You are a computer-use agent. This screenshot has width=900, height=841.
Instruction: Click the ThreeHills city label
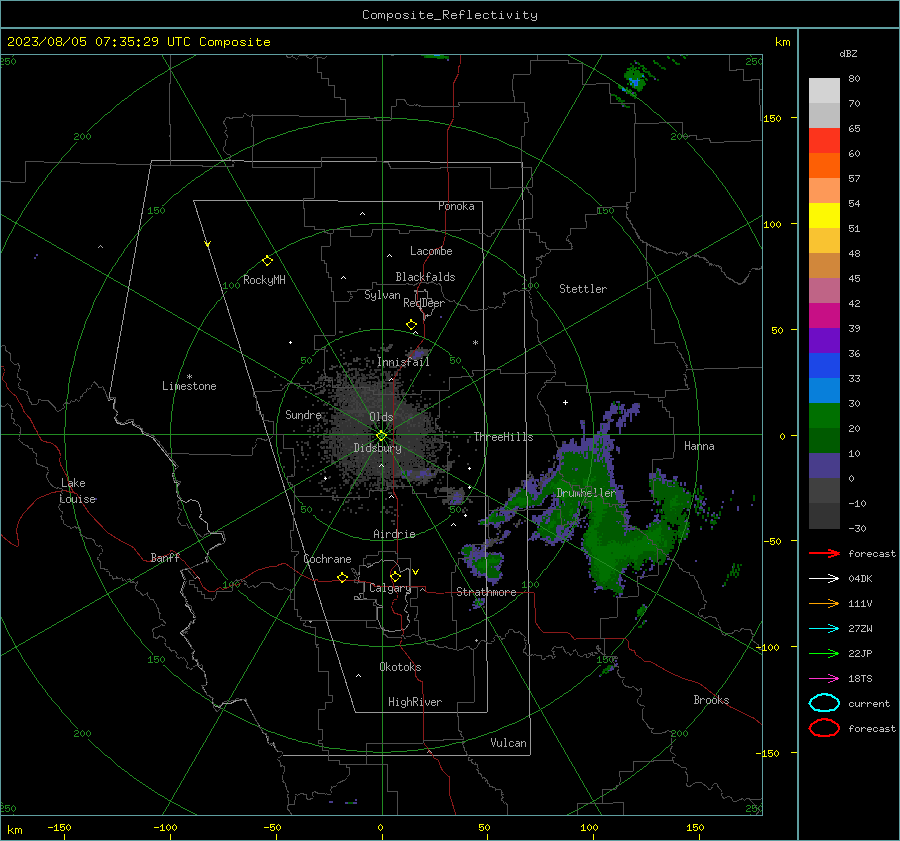click(503, 437)
